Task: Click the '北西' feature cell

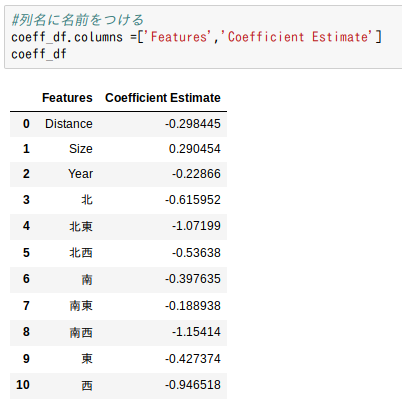Action: tap(81, 253)
